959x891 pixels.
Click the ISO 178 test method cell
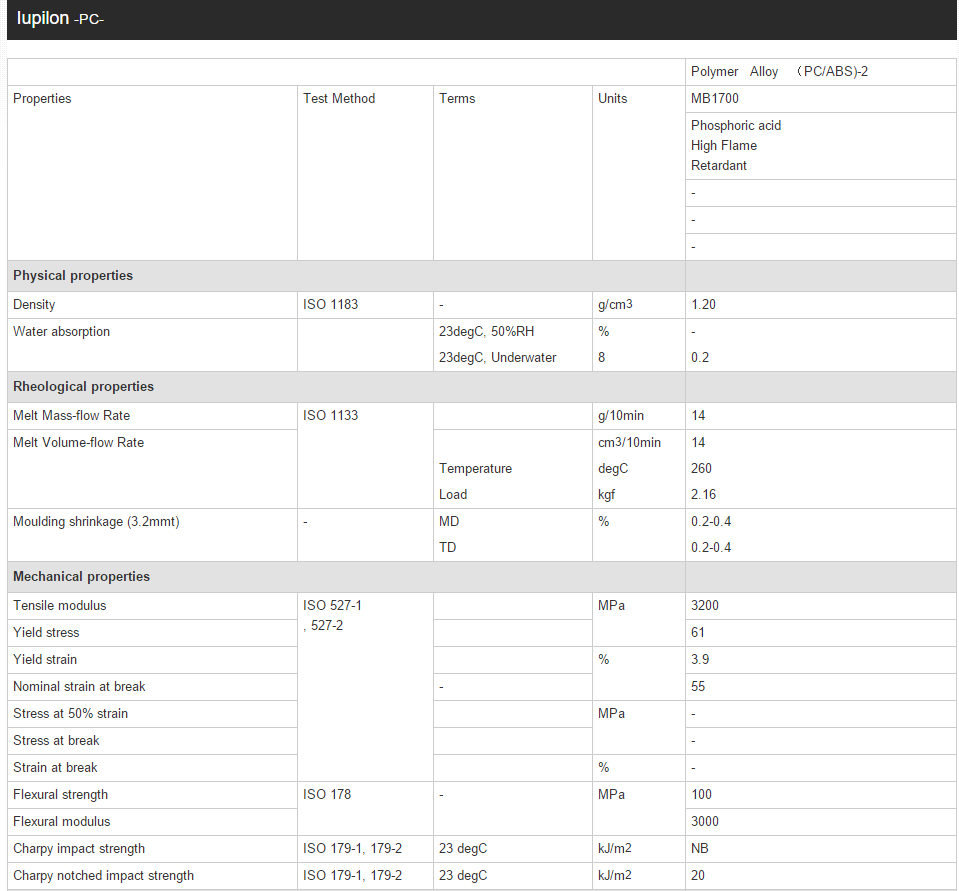tap(326, 795)
